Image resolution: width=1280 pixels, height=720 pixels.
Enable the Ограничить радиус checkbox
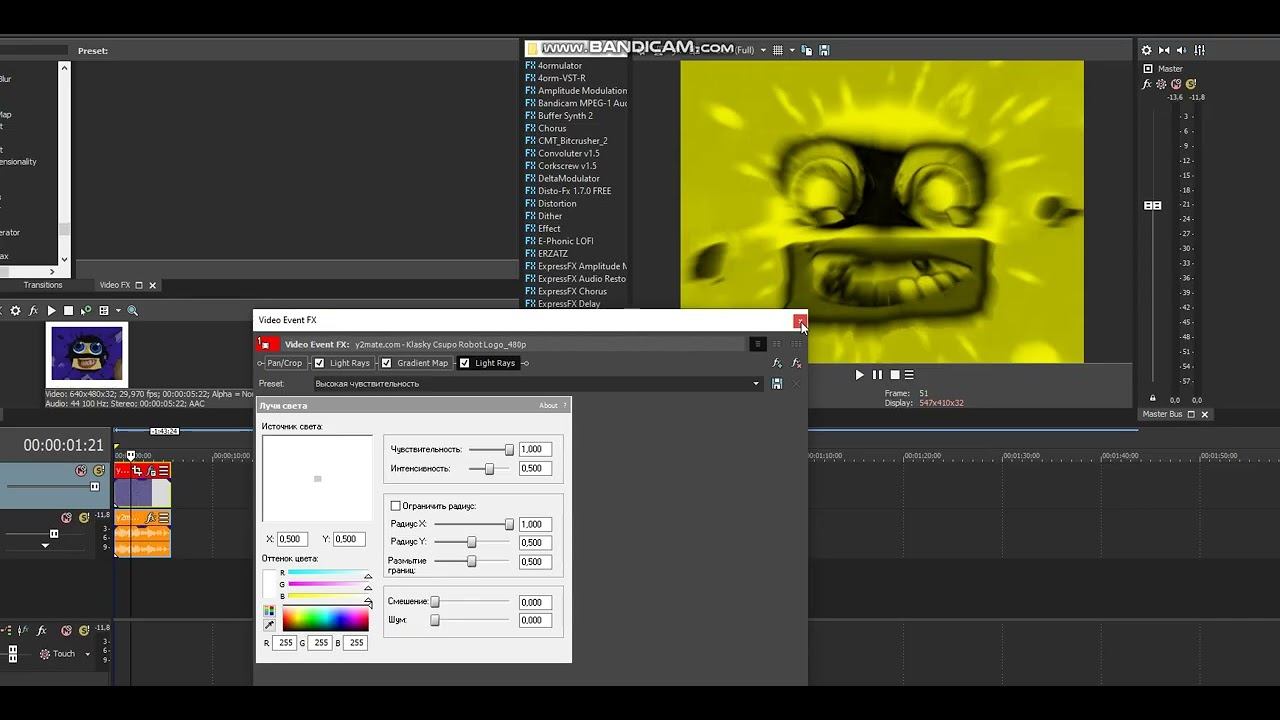(395, 506)
